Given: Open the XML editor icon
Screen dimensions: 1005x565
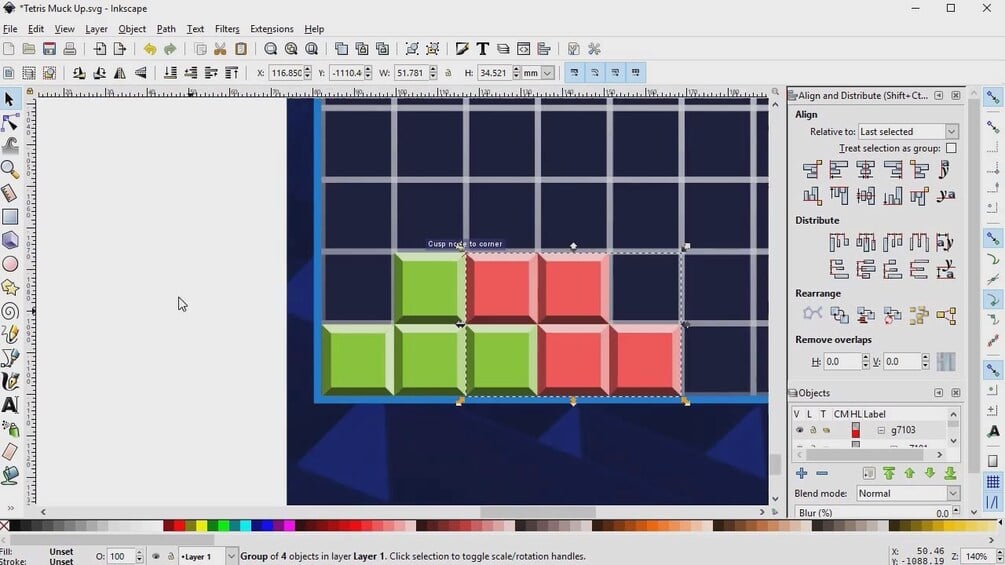Looking at the screenshot, I should (524, 49).
